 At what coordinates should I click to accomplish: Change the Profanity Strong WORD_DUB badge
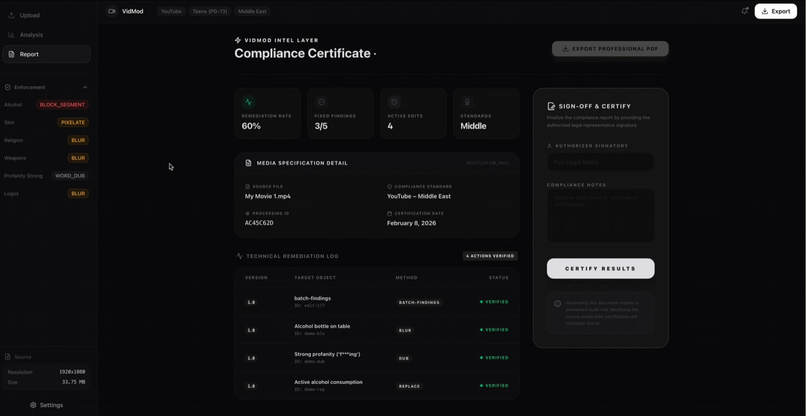point(70,176)
